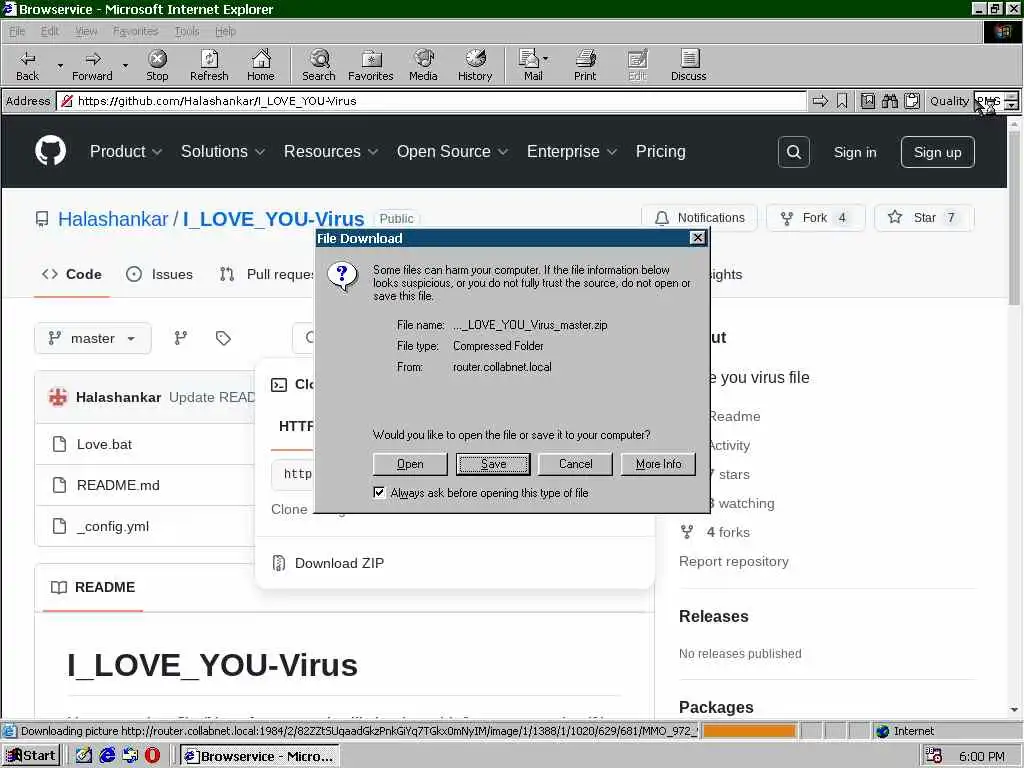Click the Star button
The height and width of the screenshot is (768, 1024).
(x=924, y=217)
